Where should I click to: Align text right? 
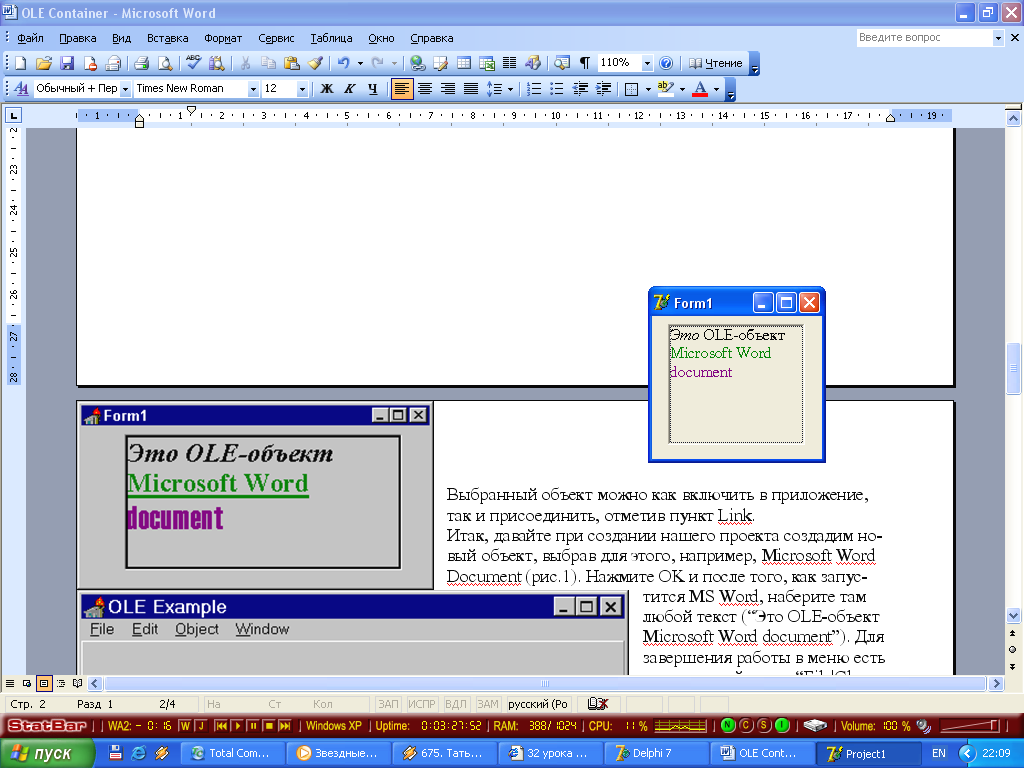pos(447,89)
